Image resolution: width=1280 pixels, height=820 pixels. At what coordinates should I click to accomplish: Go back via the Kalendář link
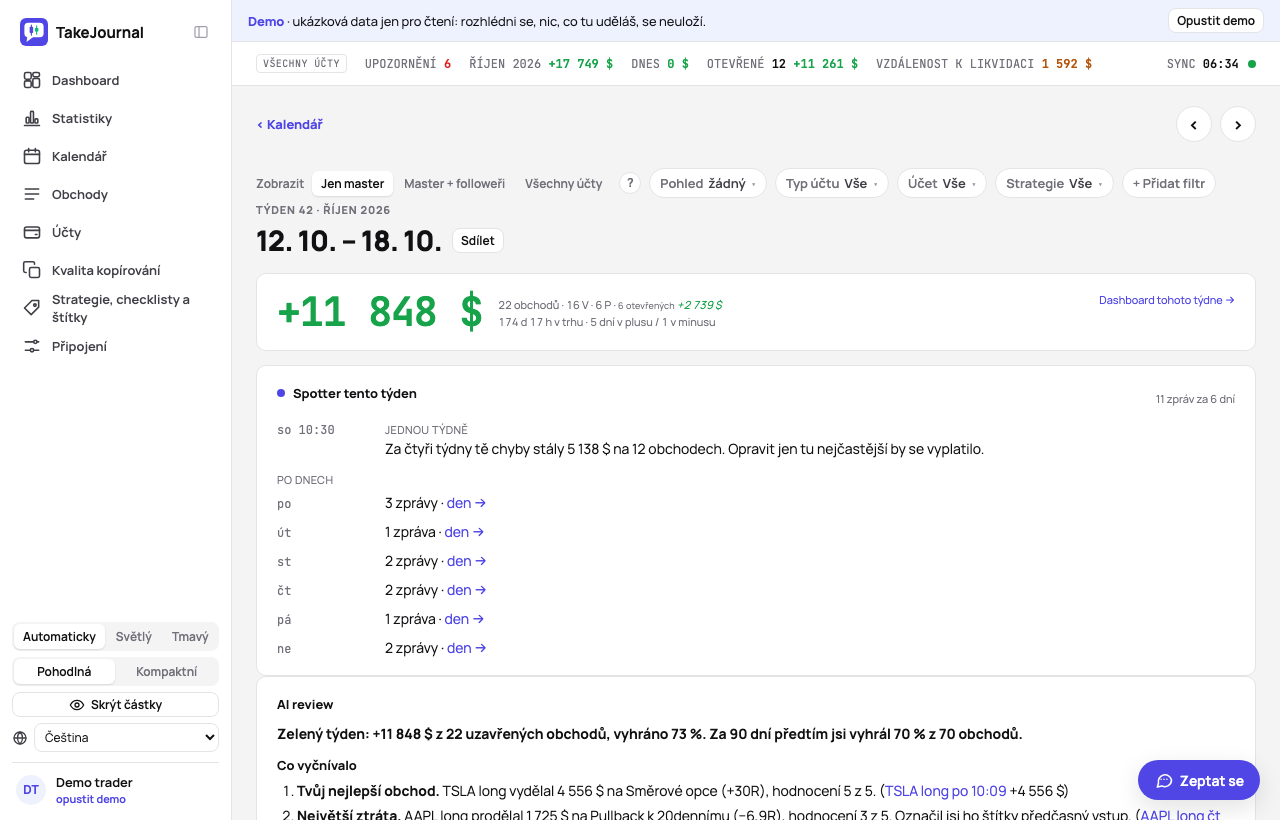tap(290, 125)
